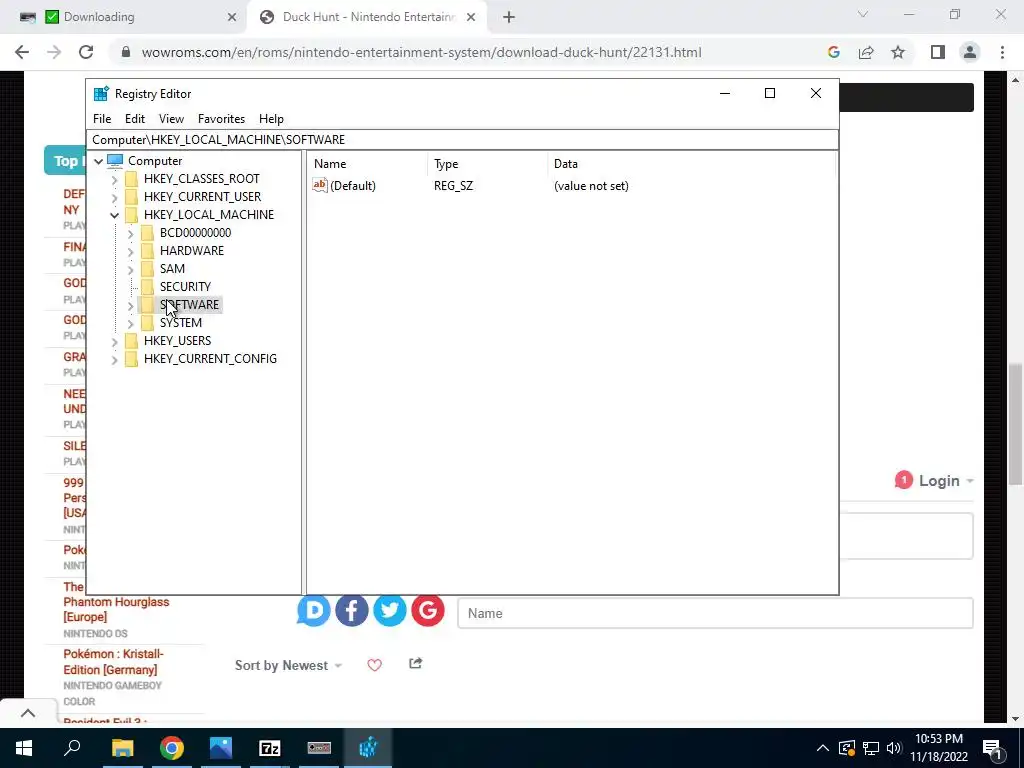Viewport: 1024px width, 768px height.
Task: Close the Duck Hunt browser tab
Action: 471,18
